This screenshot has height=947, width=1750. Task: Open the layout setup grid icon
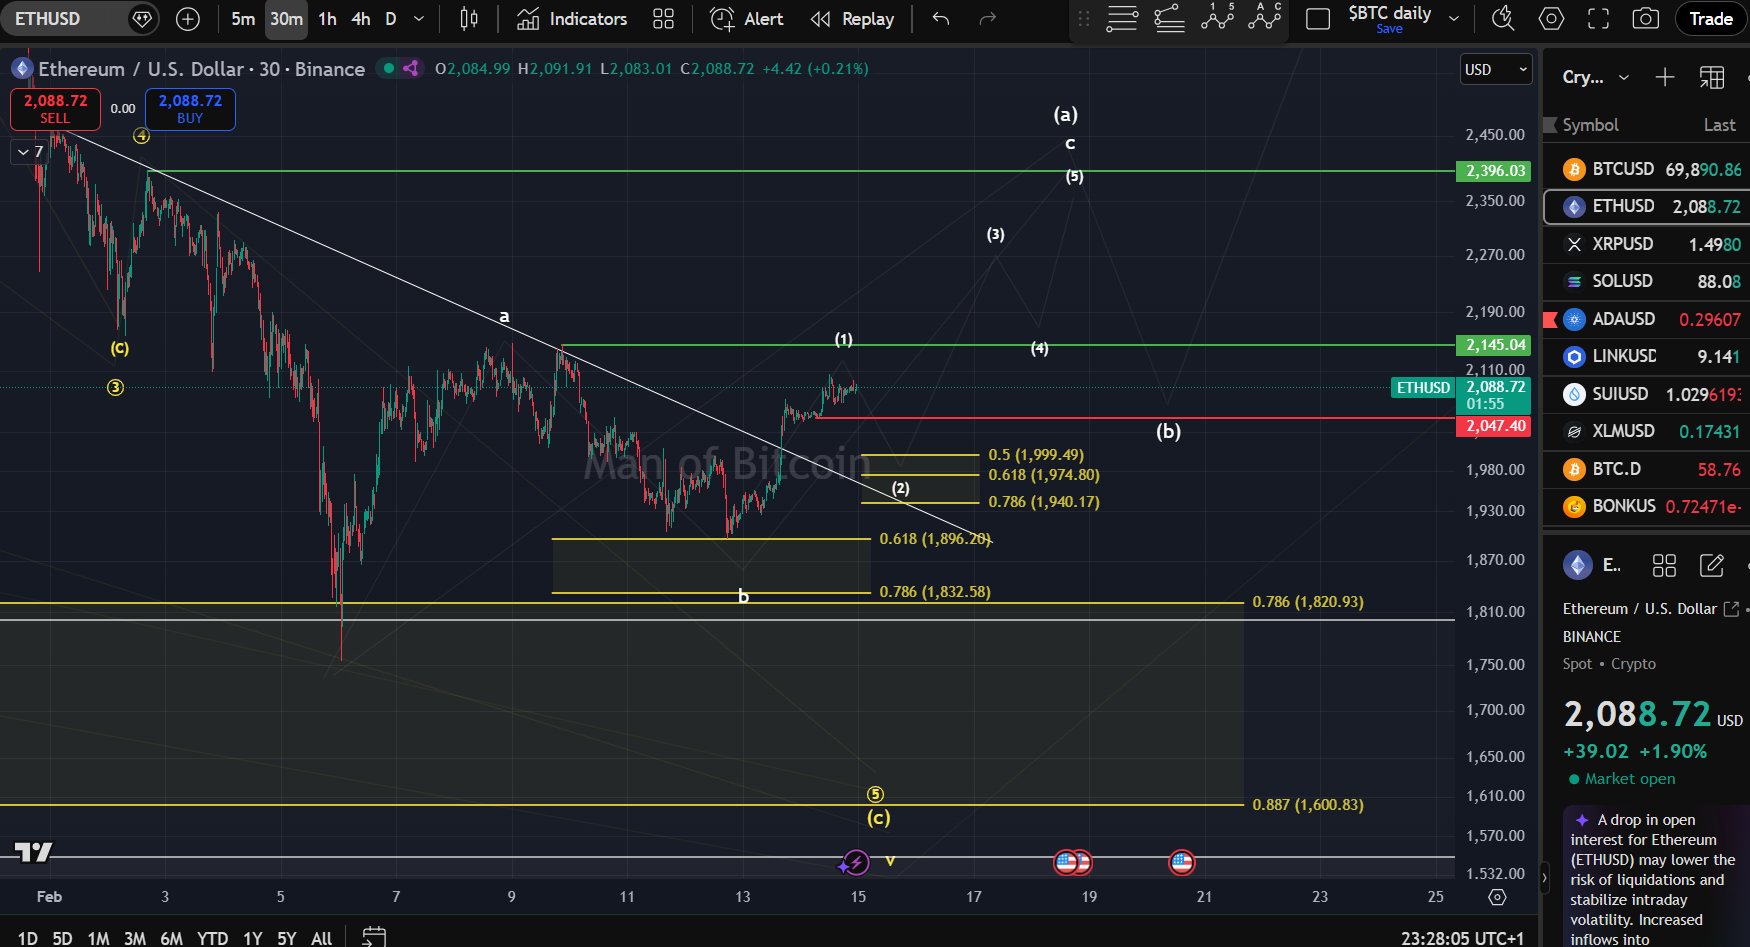(x=663, y=19)
